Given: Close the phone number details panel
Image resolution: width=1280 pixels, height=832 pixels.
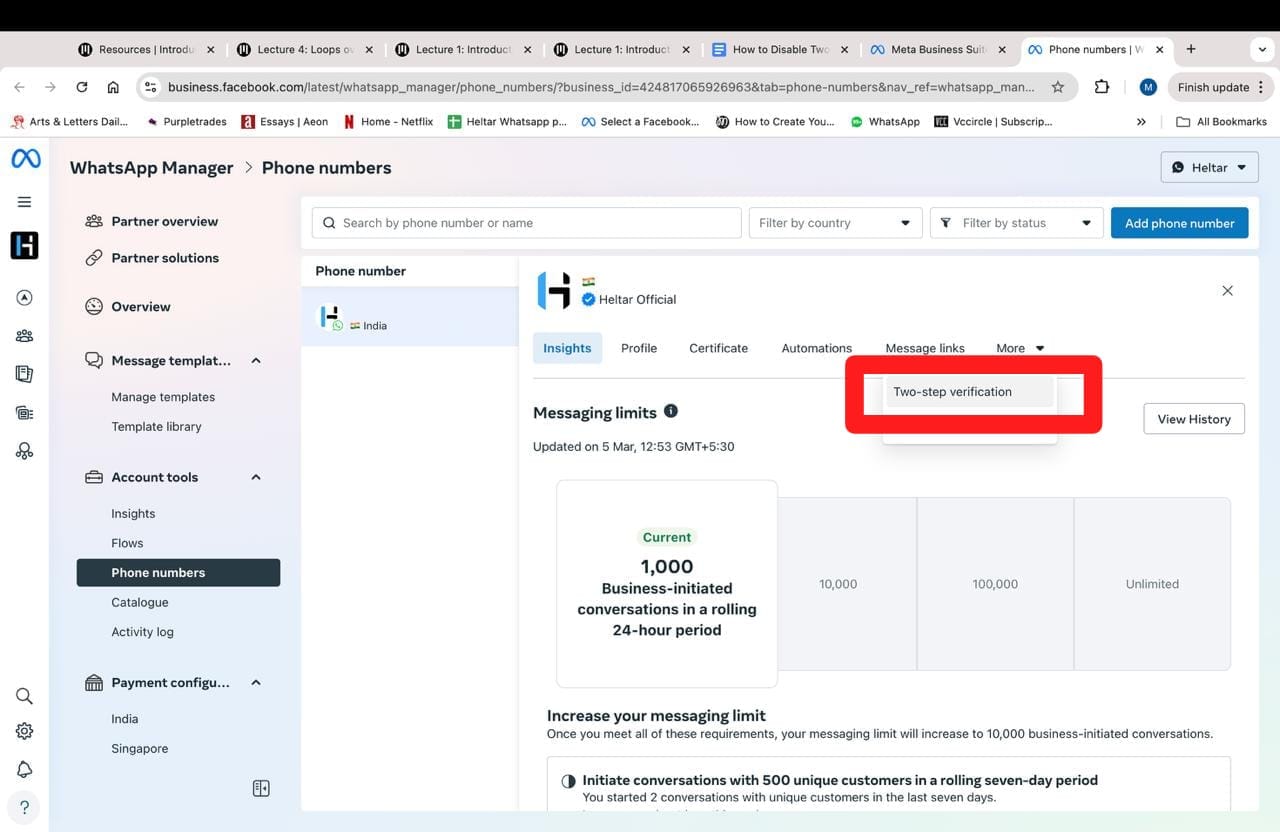Looking at the screenshot, I should click(1227, 291).
